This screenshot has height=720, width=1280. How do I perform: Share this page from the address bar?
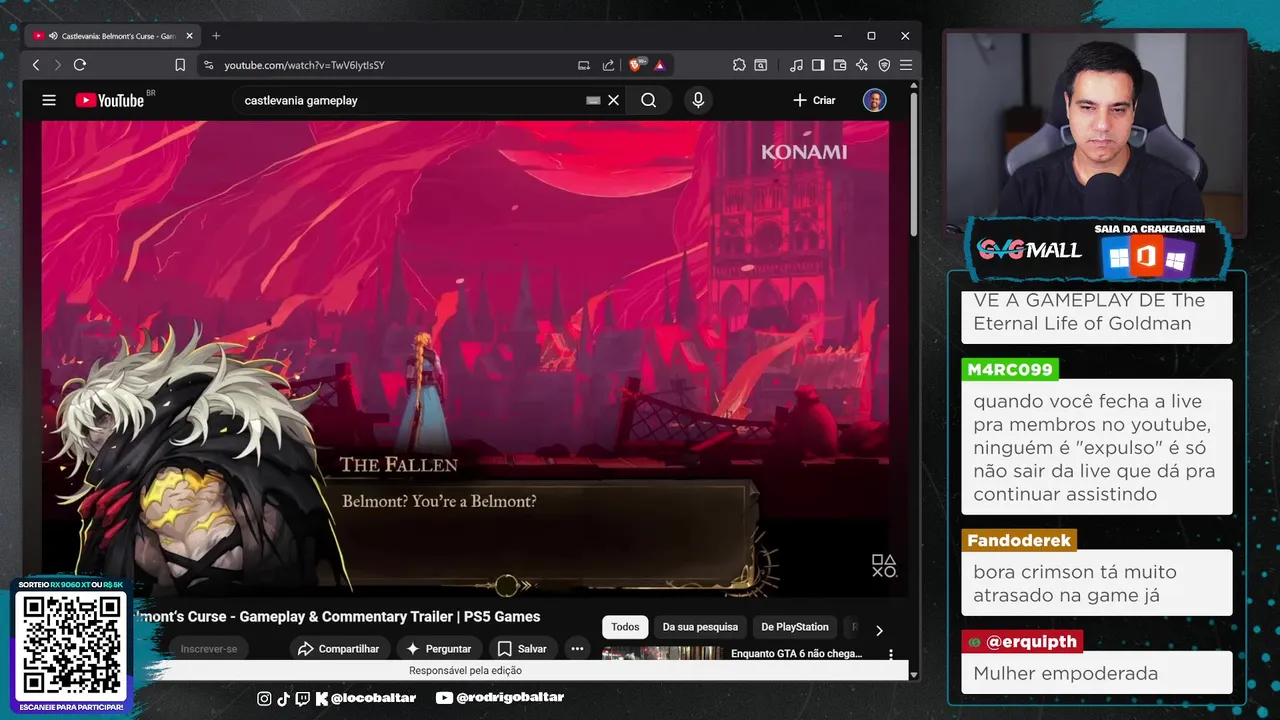tap(608, 65)
